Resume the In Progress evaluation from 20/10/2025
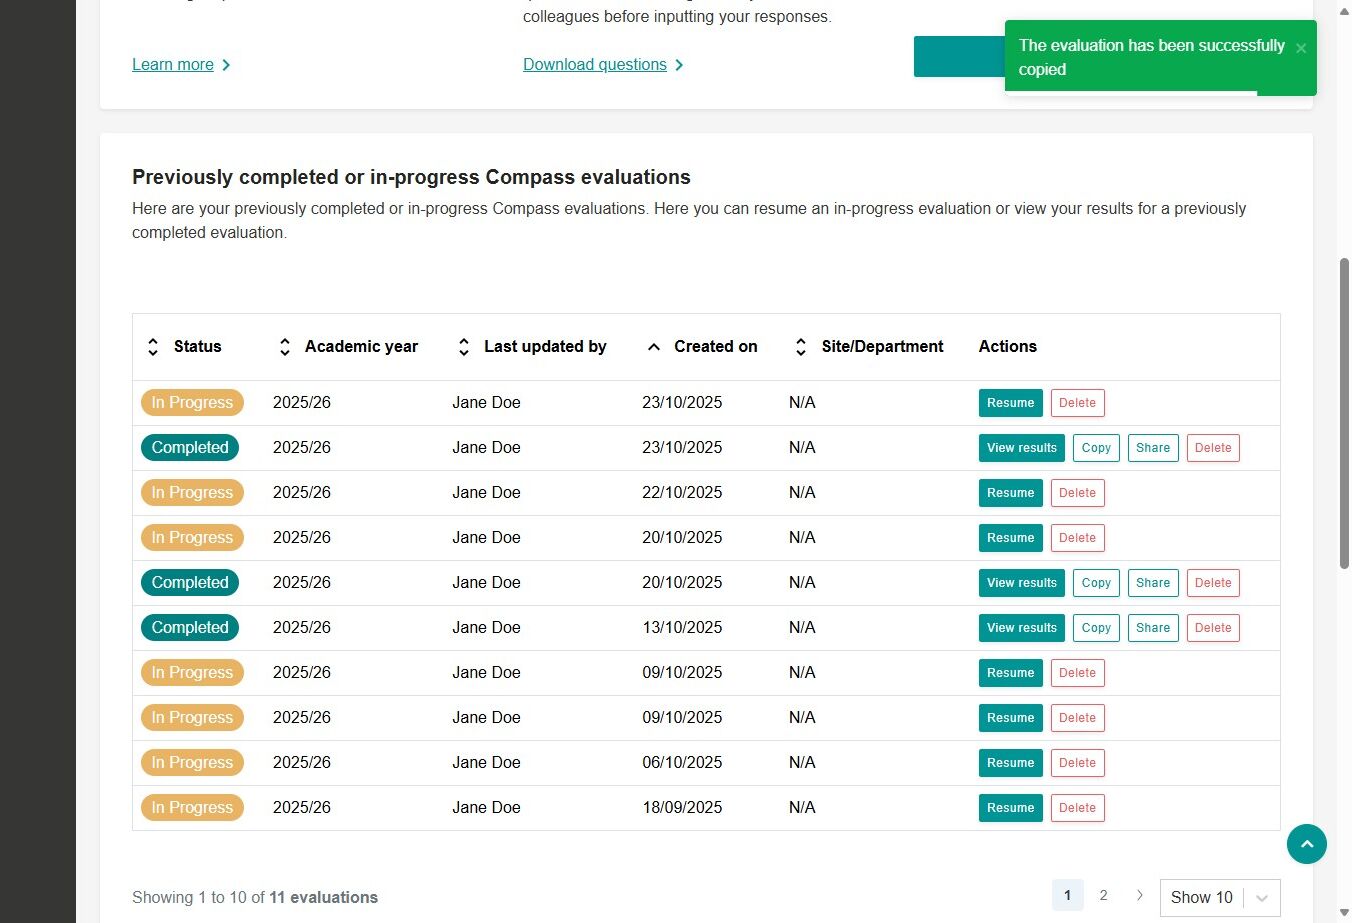Screen dimensions: 1352x923 [1011, 538]
